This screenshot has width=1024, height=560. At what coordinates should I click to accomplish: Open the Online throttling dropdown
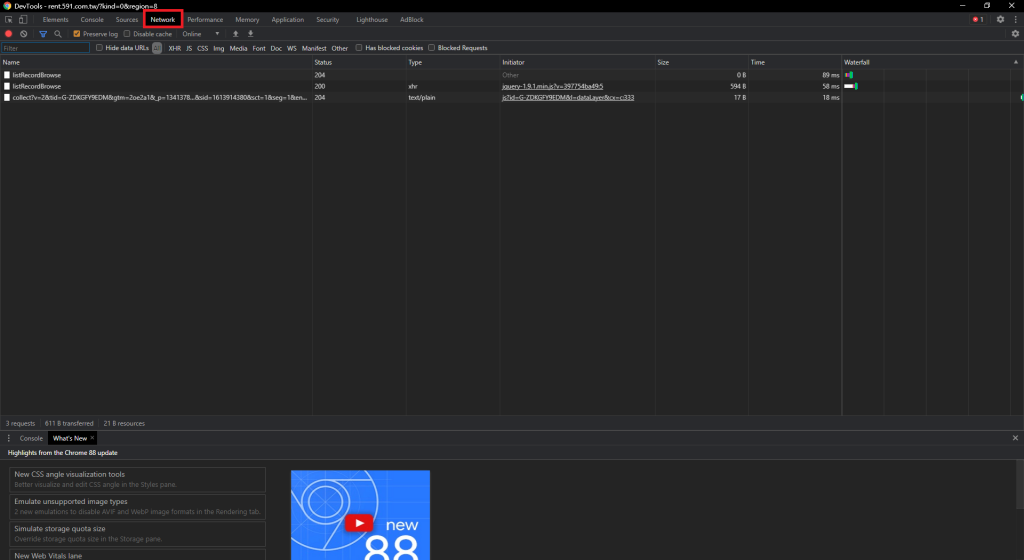coord(200,34)
